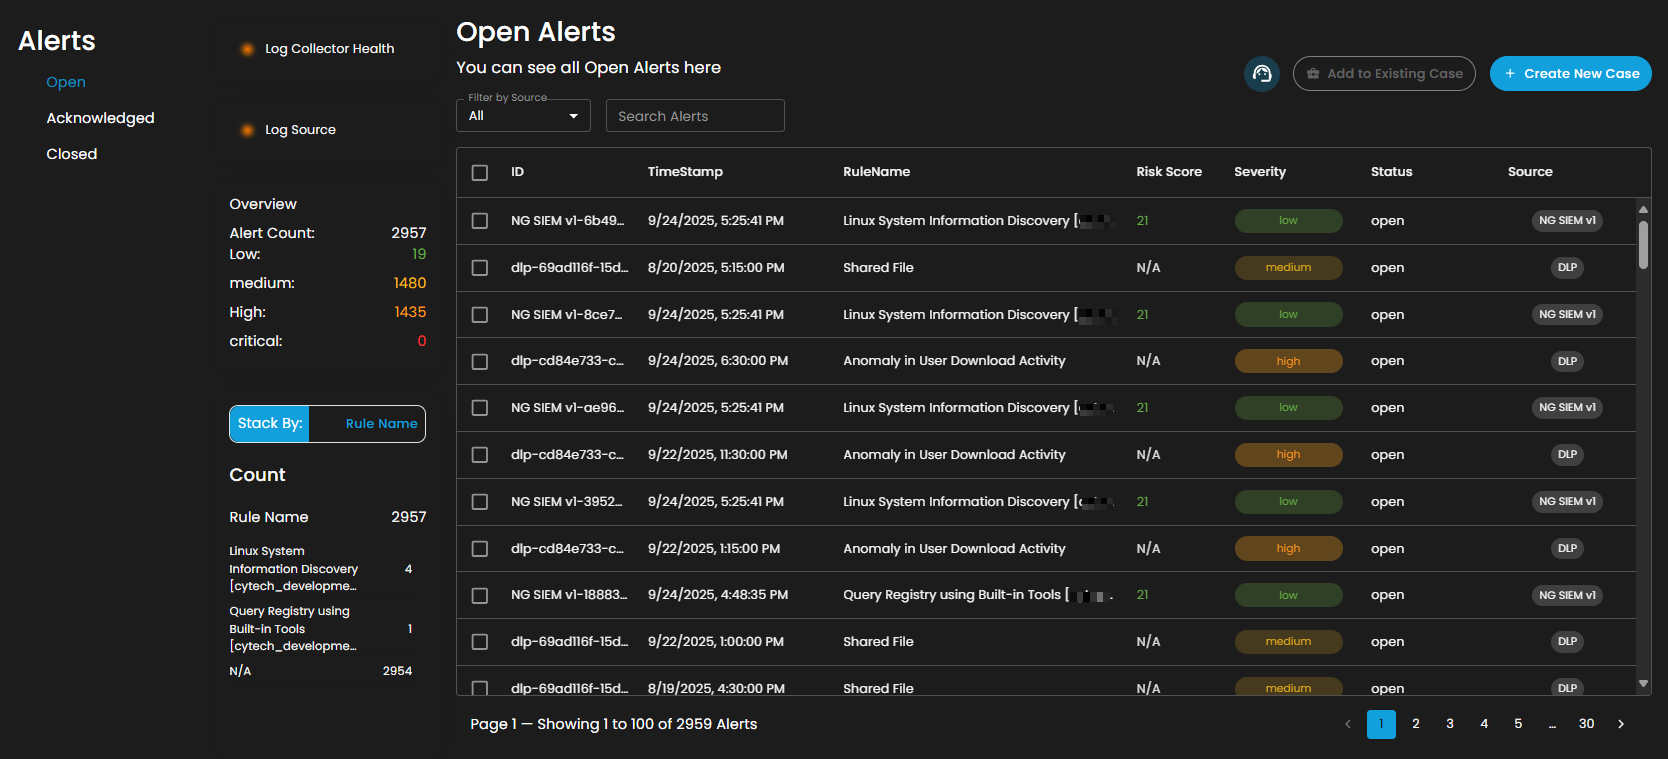1668x759 pixels.
Task: Go to page 30 of the alerts
Action: tap(1586, 724)
